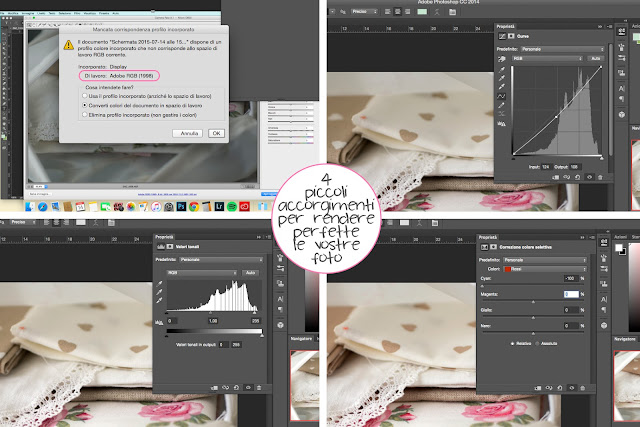Select the Assoluto radio button
This screenshot has width=640, height=427.
537,344
